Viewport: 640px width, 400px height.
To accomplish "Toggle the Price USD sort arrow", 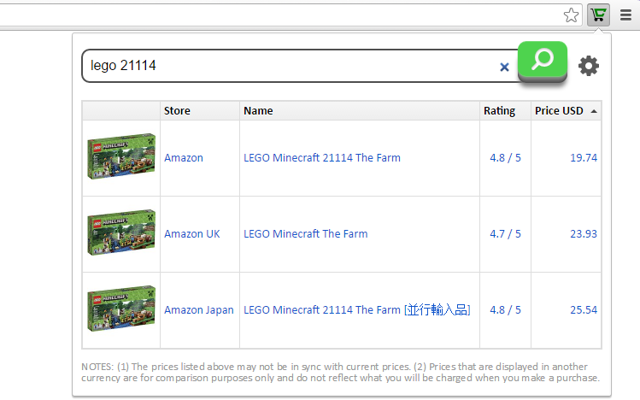I will [x=594, y=111].
